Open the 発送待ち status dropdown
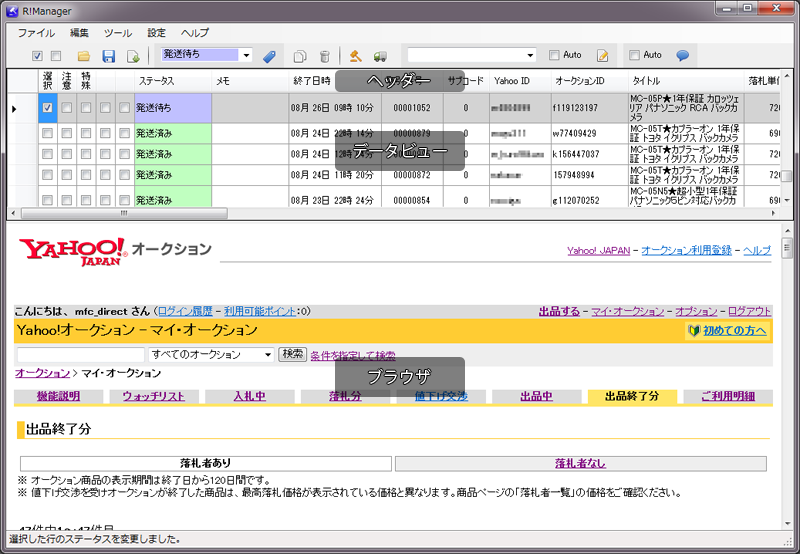 click(x=246, y=55)
